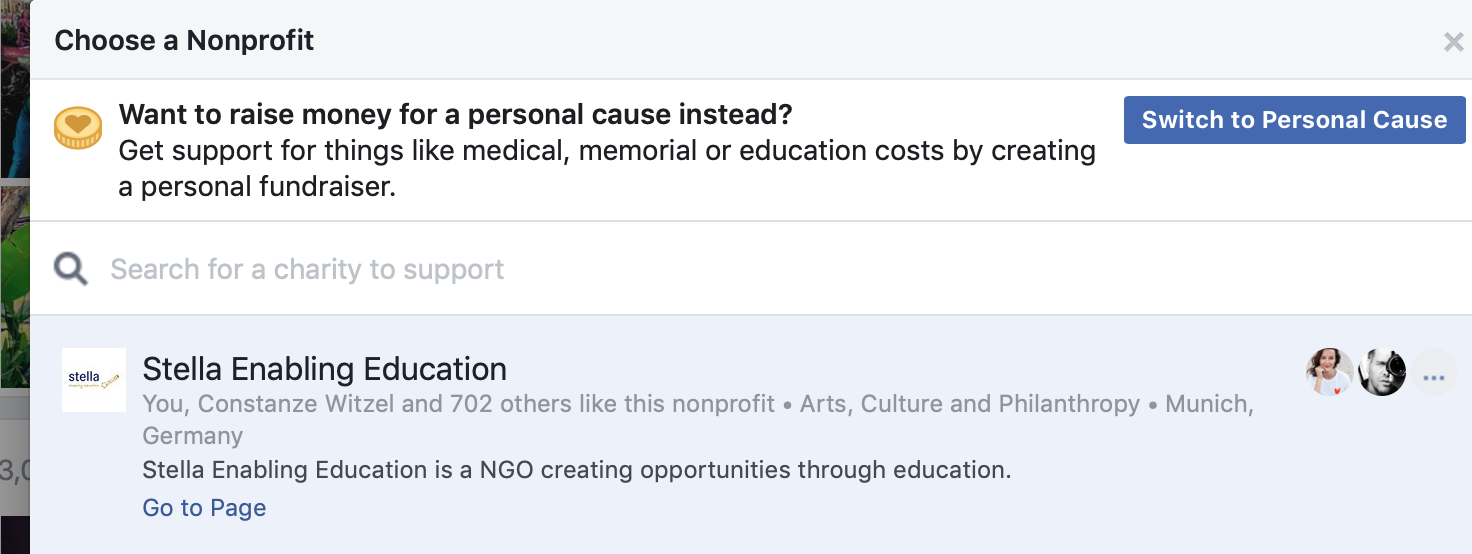Screen dimensions: 1472x554
Task: Focus the charity search field
Action: point(600,269)
